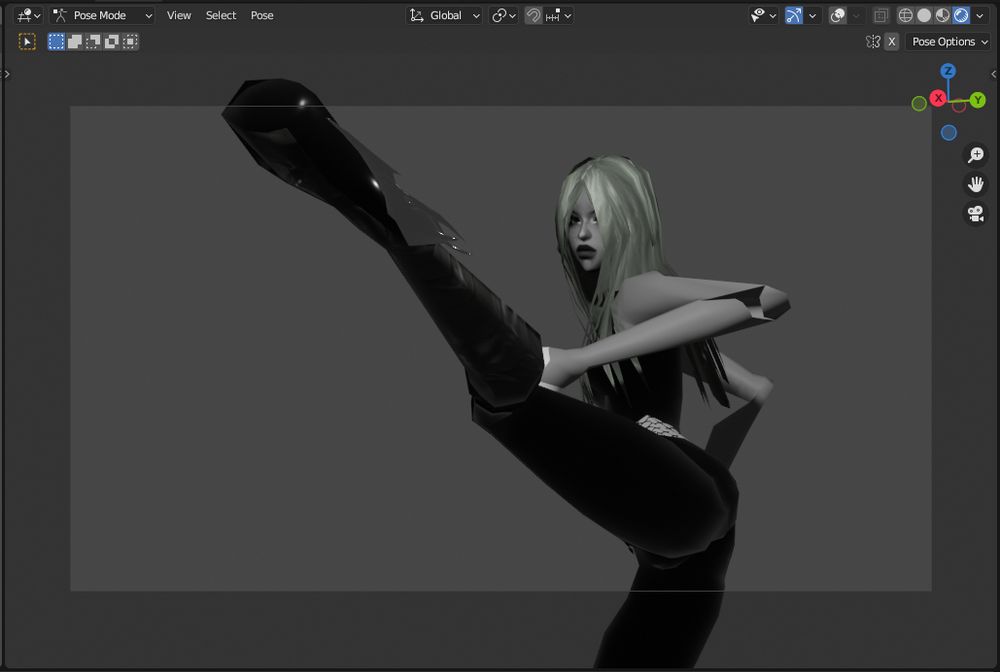
Task: Expand the Pose Options dropdown
Action: [948, 42]
